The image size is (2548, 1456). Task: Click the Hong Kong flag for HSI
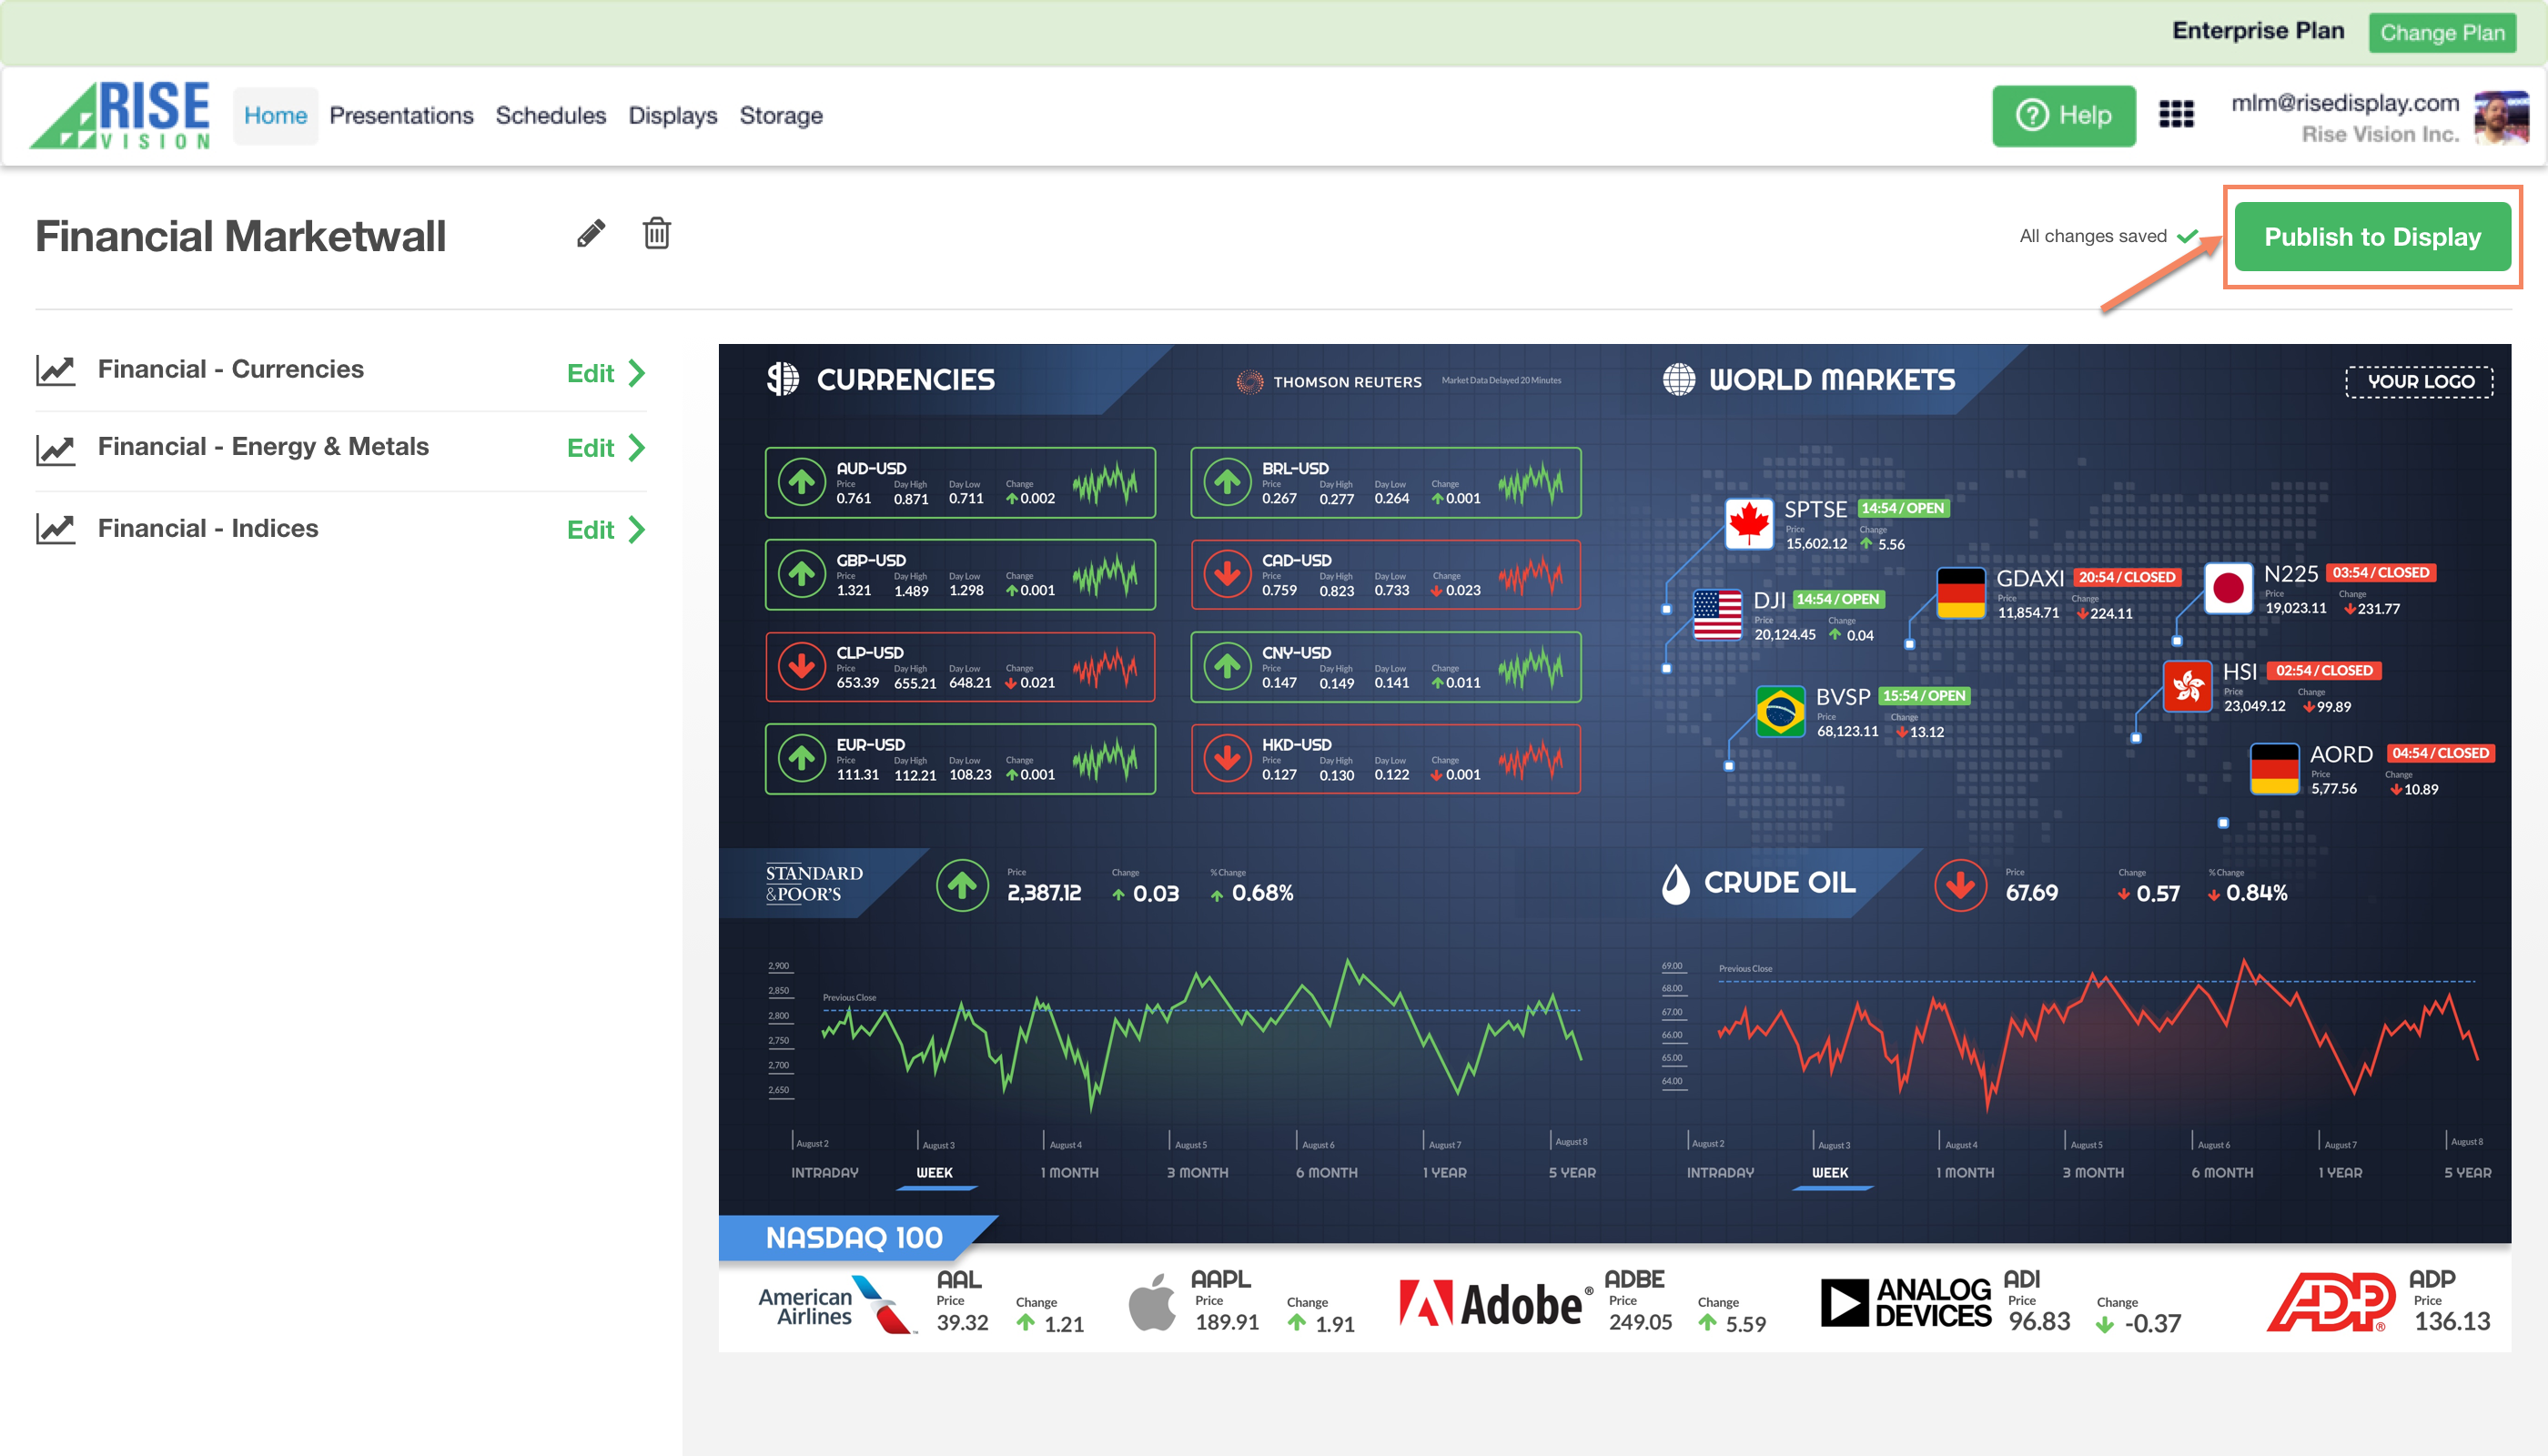[x=2187, y=685]
